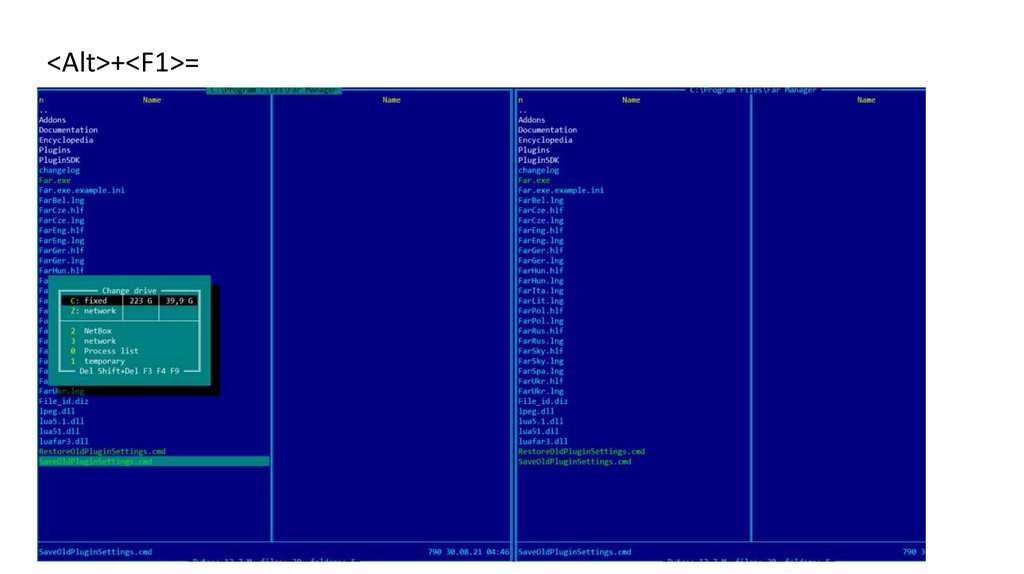Select FarIta.lng in right panel
Screen dimensions: 1024x574
541,291
